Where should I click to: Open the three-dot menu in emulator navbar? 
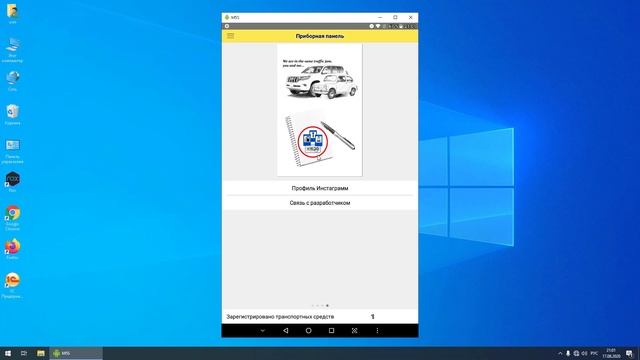tap(377, 331)
